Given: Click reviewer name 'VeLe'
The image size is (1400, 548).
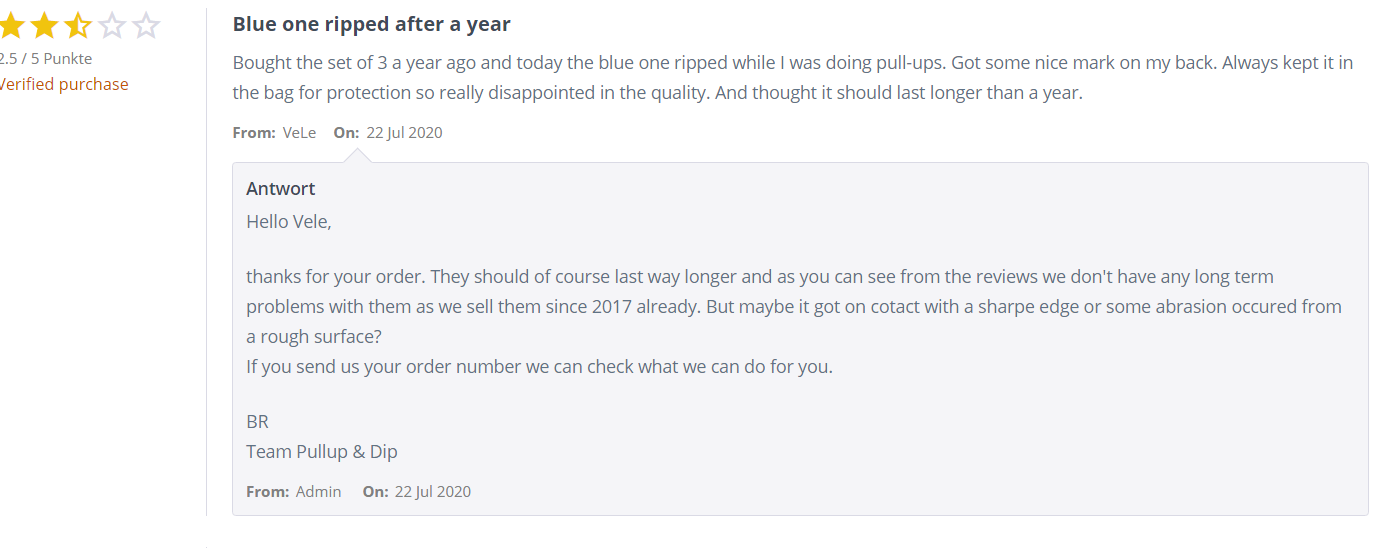Looking at the screenshot, I should [299, 132].
